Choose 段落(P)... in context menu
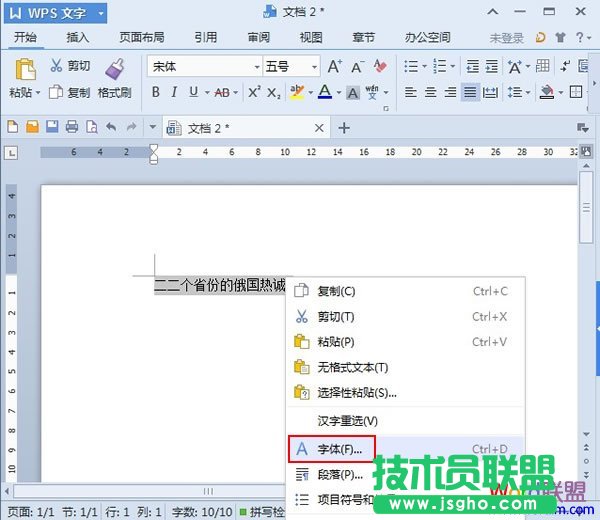This screenshot has width=600, height=520. point(406,475)
